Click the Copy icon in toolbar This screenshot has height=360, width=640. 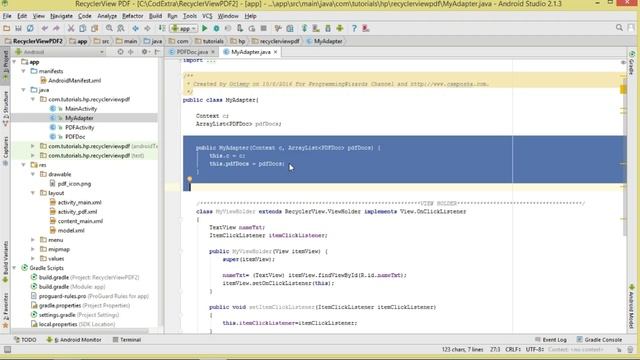pyautogui.click(x=82, y=28)
